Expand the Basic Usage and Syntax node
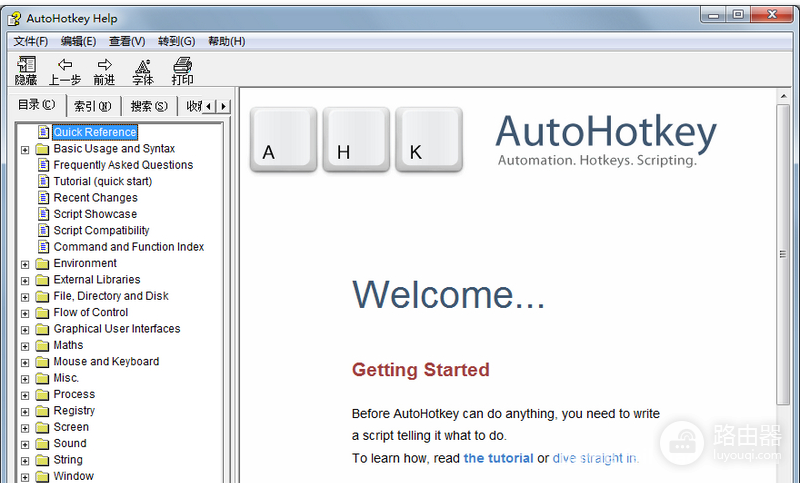This screenshot has height=483, width=800. pyautogui.click(x=24, y=150)
